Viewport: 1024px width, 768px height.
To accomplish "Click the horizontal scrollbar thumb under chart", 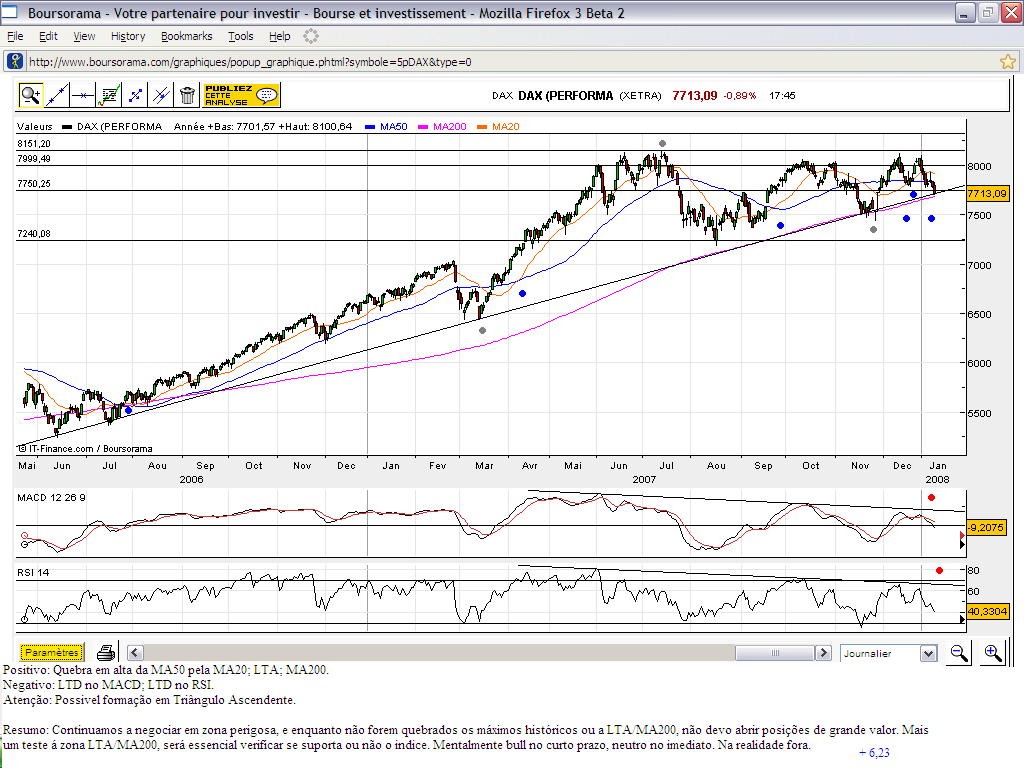I will (775, 652).
